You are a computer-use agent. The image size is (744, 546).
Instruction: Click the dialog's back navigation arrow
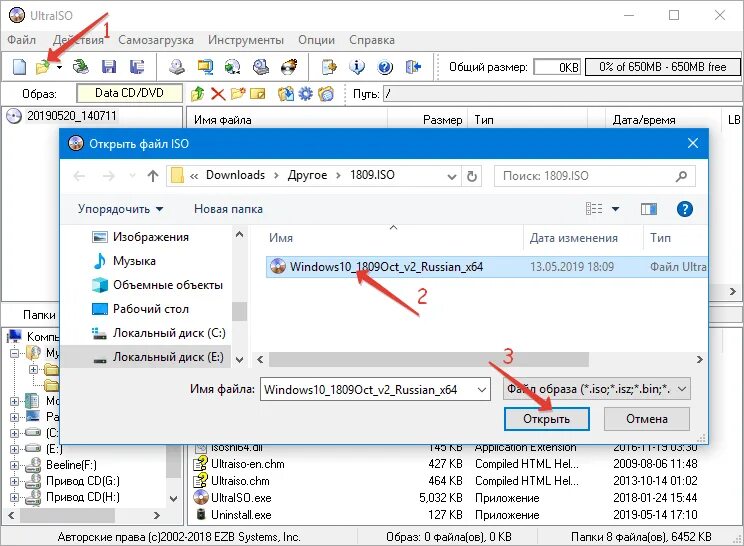click(x=79, y=176)
